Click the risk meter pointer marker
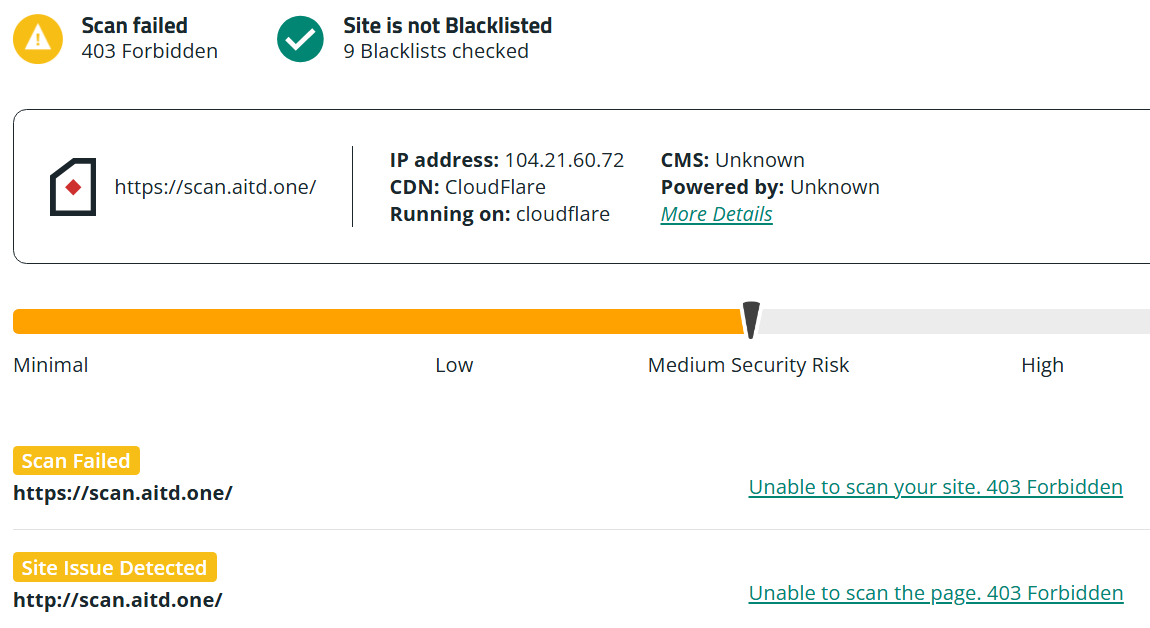Screen dimensions: 1150x628 click(x=751, y=319)
